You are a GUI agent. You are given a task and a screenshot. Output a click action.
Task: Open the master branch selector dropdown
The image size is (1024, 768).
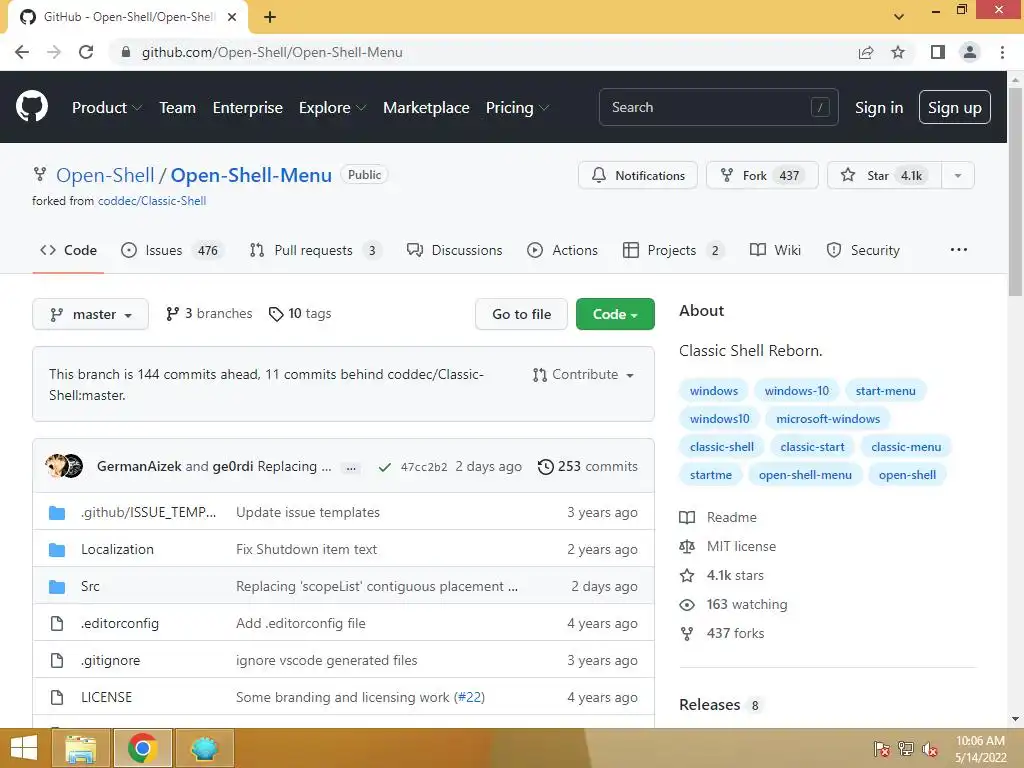pyautogui.click(x=90, y=314)
